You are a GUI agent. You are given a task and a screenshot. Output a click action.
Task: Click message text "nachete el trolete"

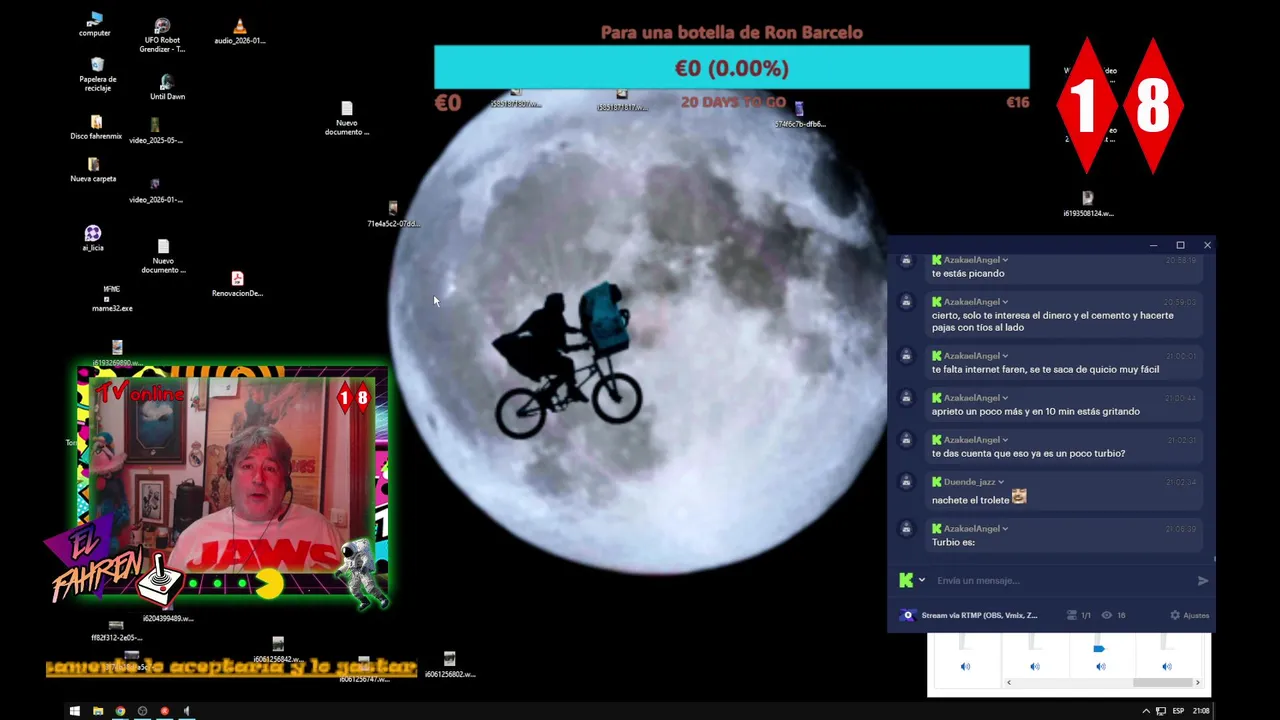(x=970, y=500)
